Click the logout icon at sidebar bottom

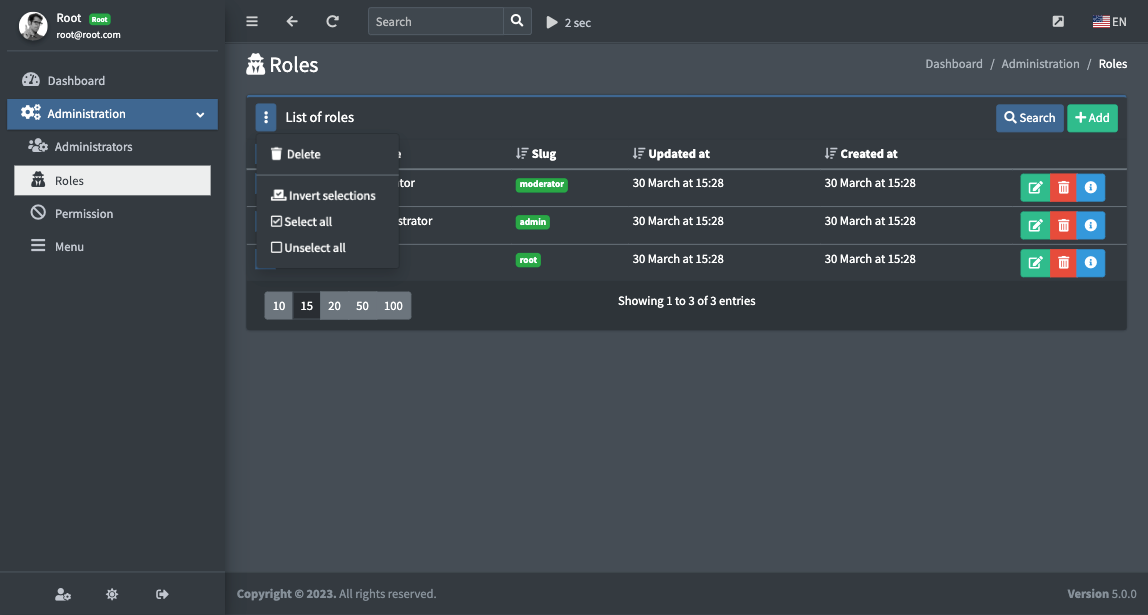[x=162, y=594]
